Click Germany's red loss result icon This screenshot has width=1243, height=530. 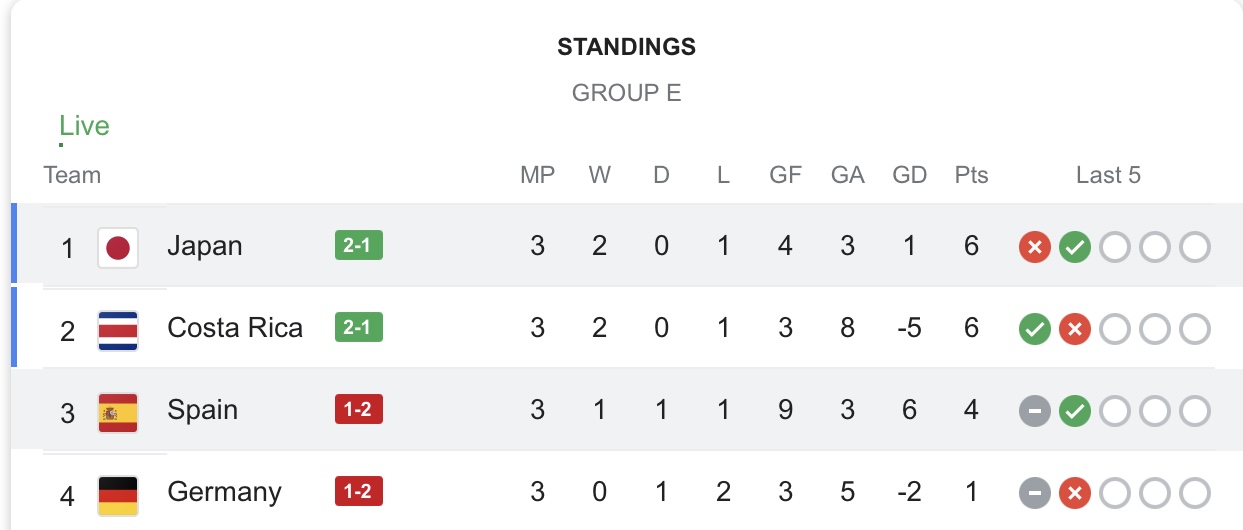[x=1074, y=493]
